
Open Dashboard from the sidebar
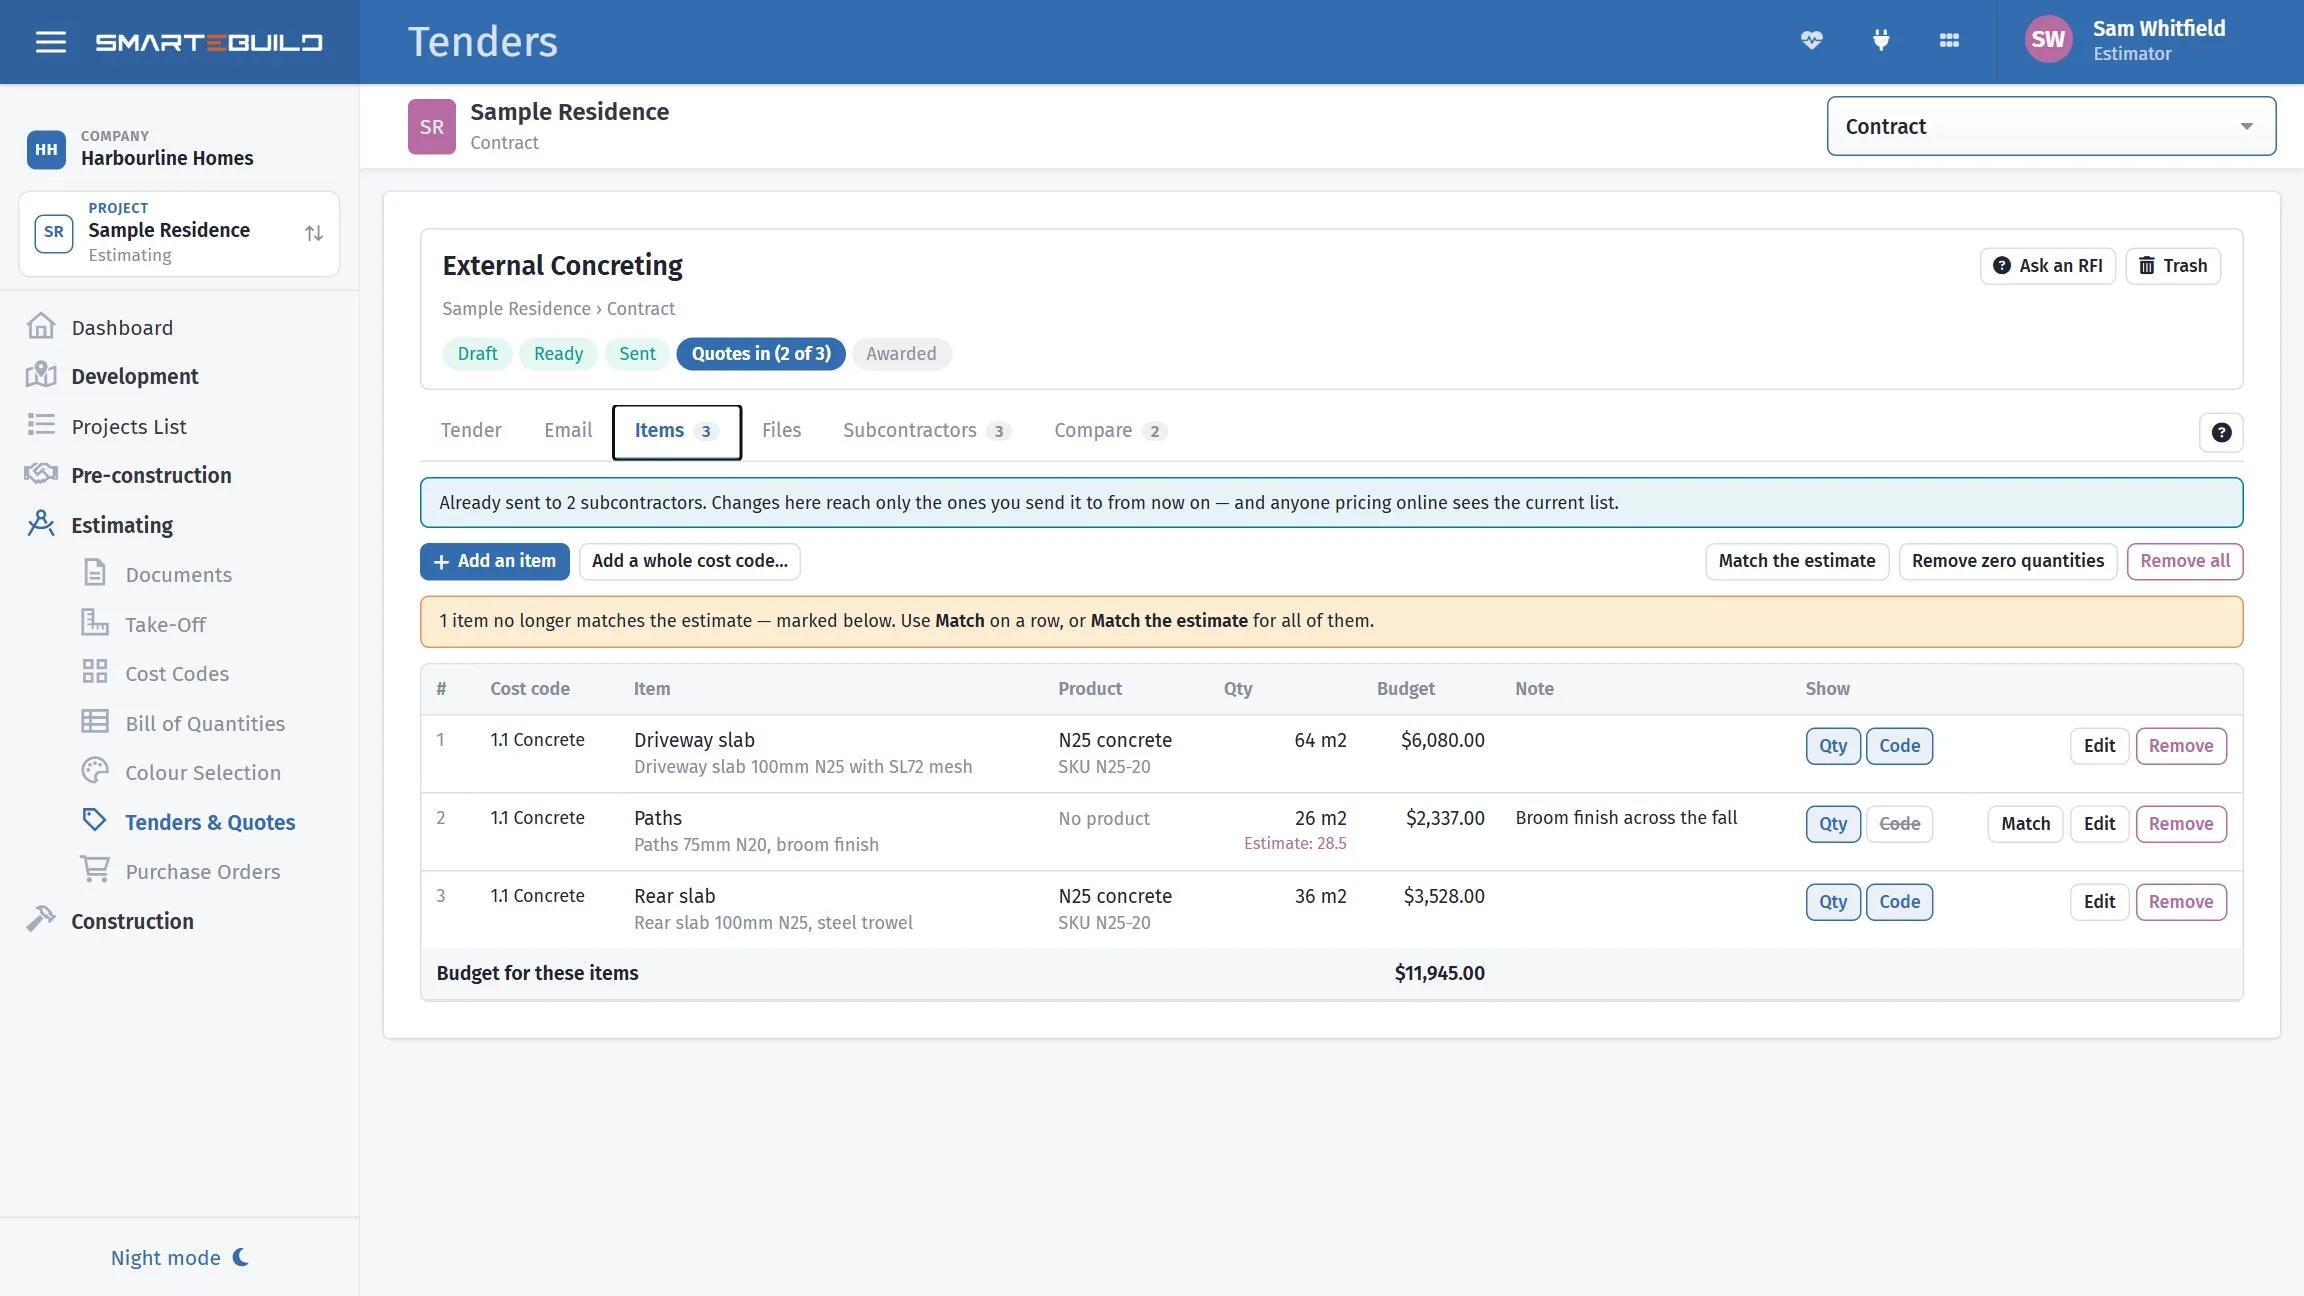pos(122,328)
